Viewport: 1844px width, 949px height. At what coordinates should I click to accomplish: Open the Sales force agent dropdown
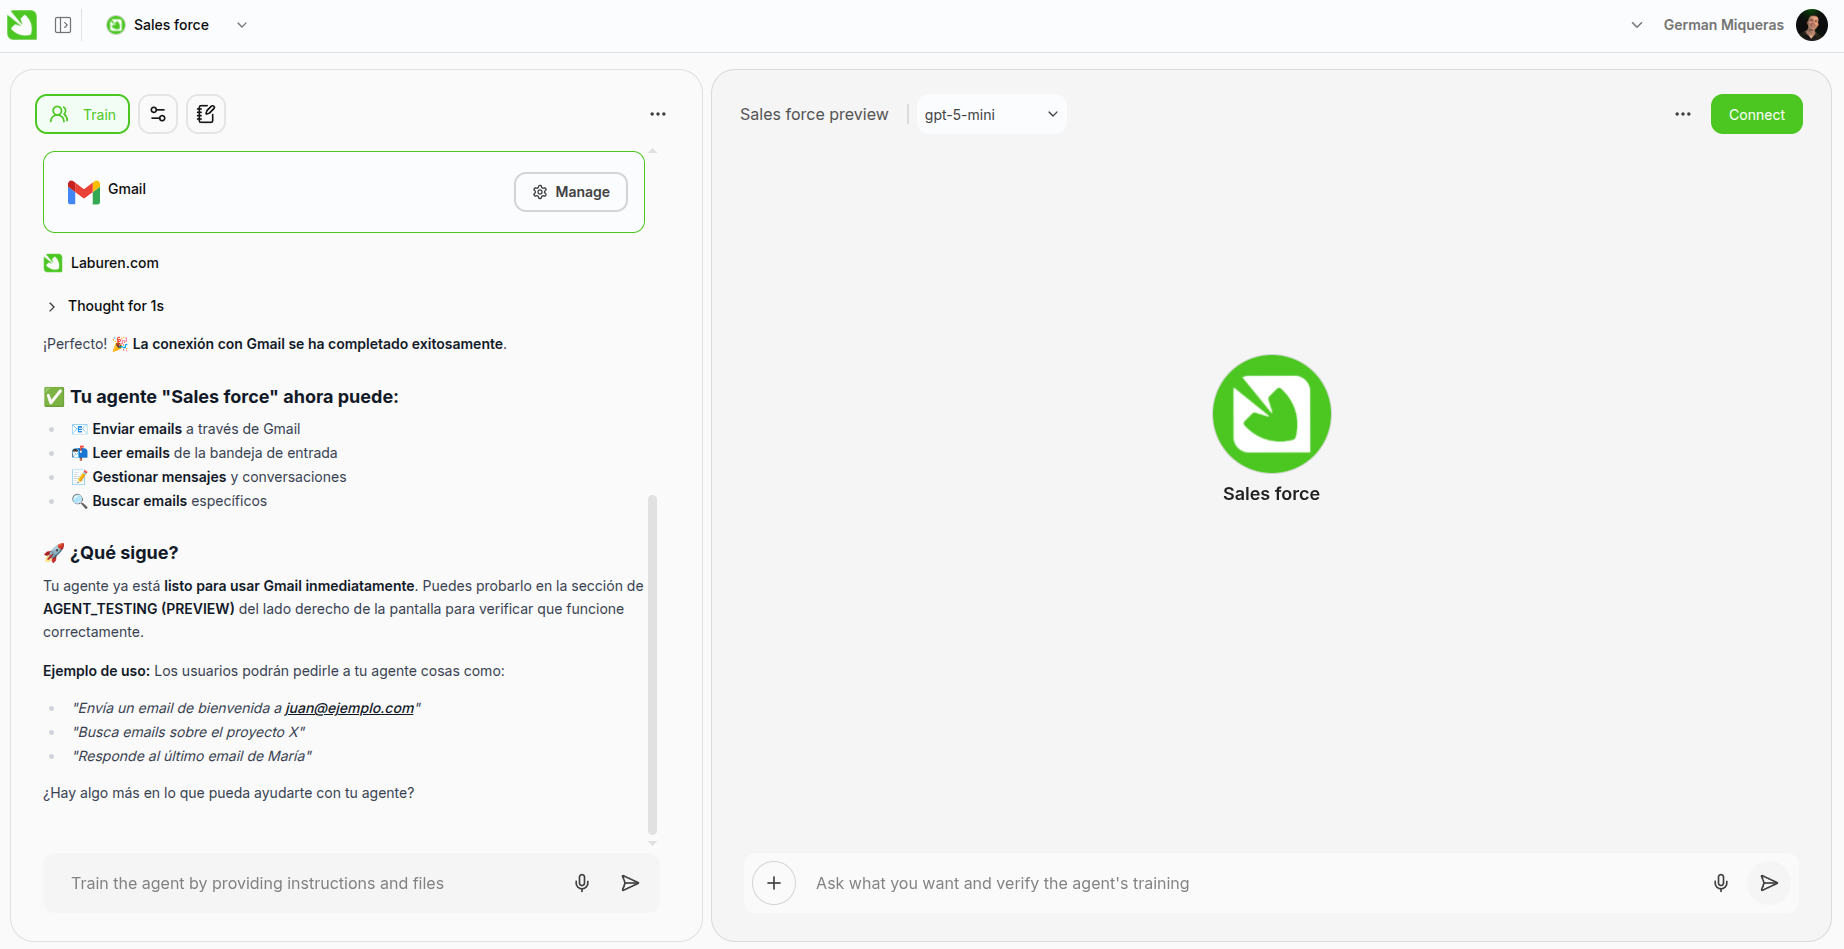coord(241,25)
